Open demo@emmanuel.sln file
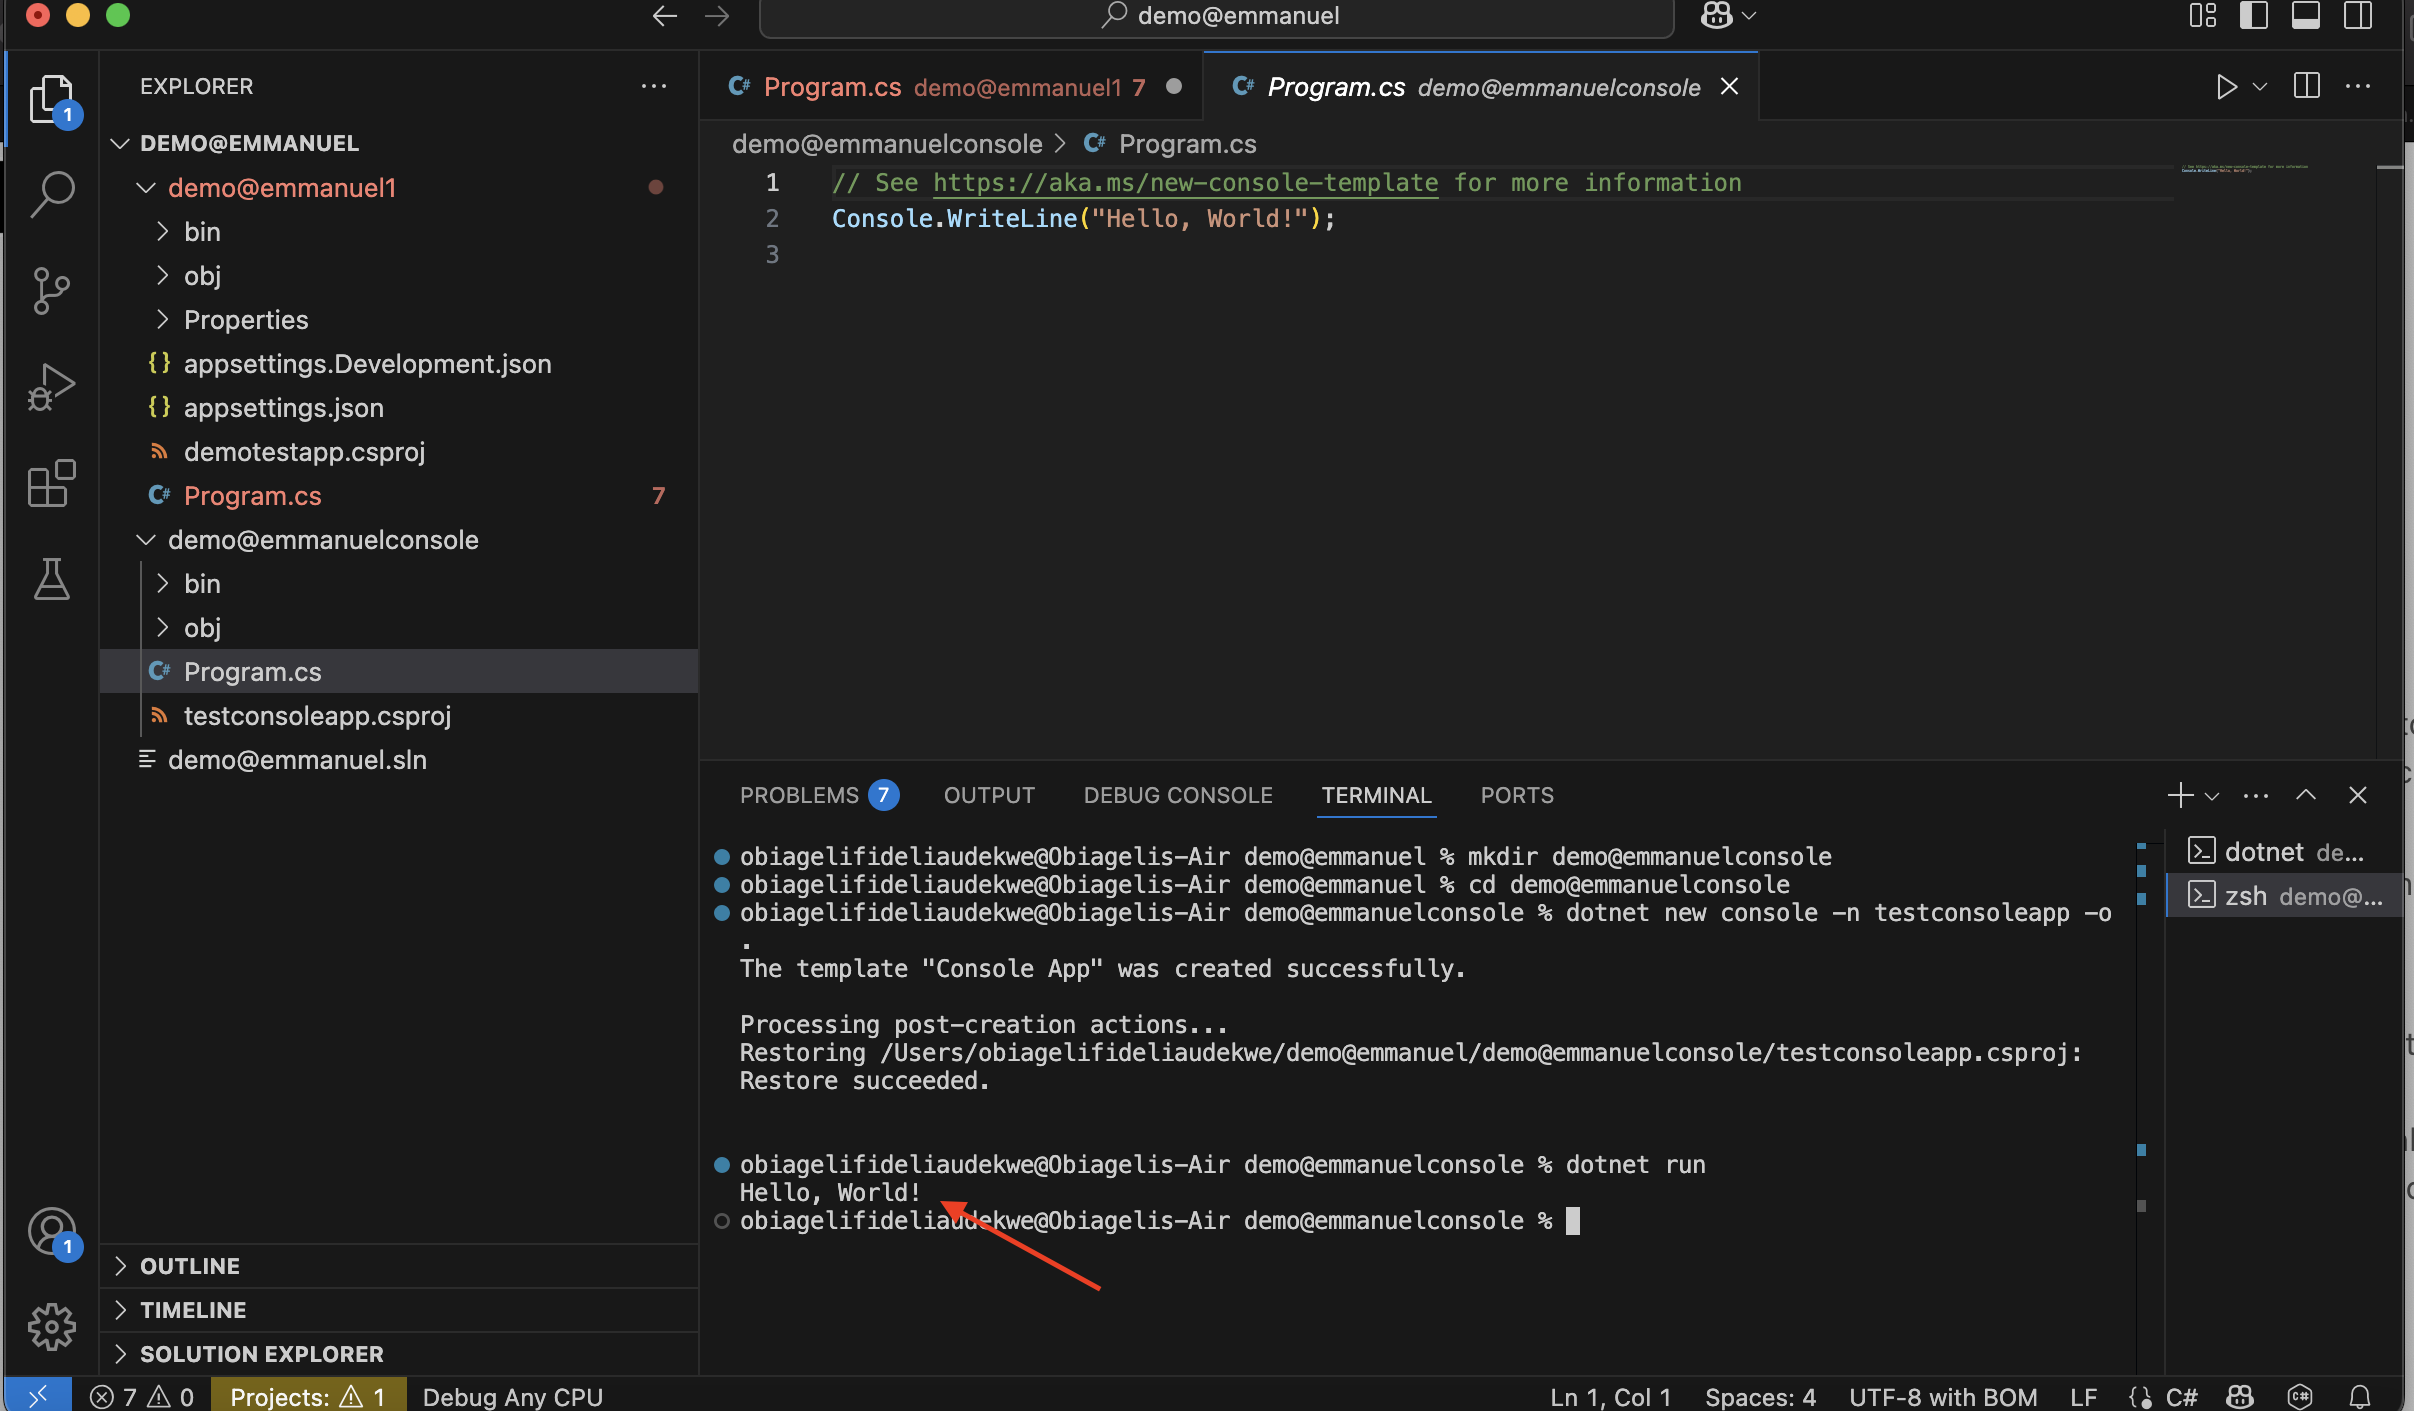 point(297,759)
